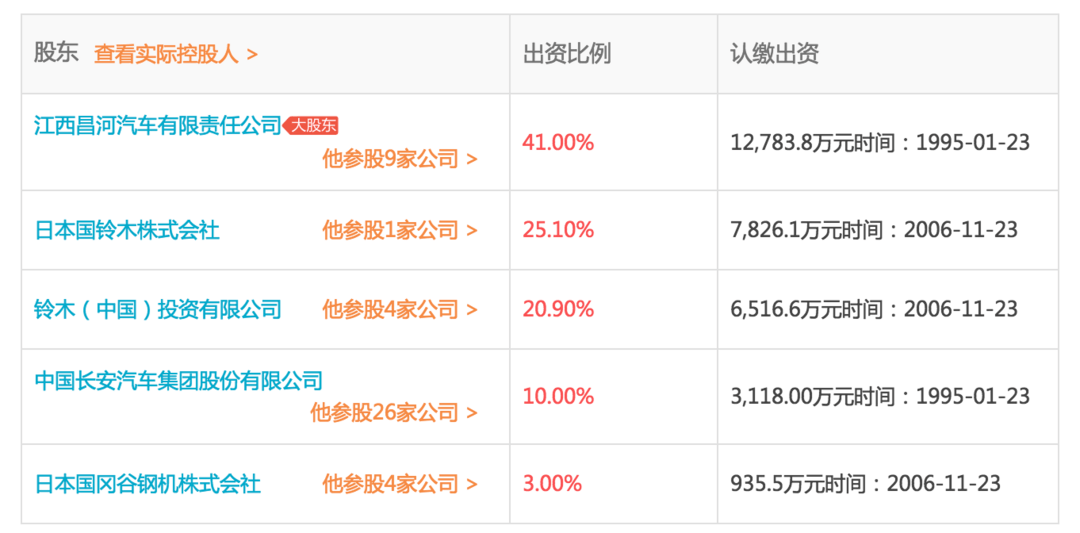The height and width of the screenshot is (533, 1080).
Task: Click the 大股东 red badge
Action: pos(313,125)
